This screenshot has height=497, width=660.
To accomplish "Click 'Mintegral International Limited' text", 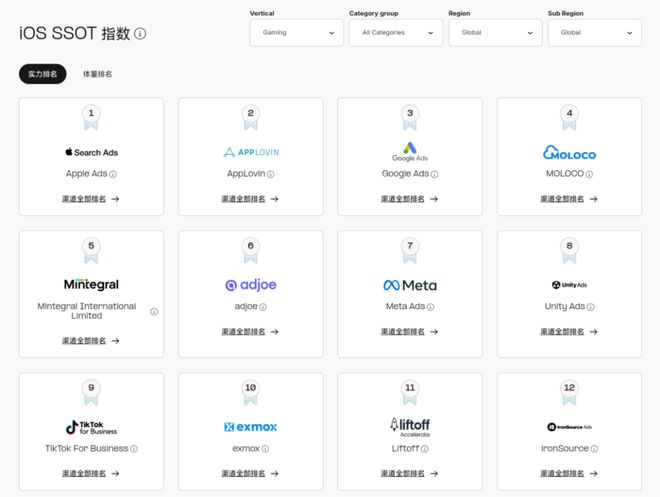I will 87,311.
